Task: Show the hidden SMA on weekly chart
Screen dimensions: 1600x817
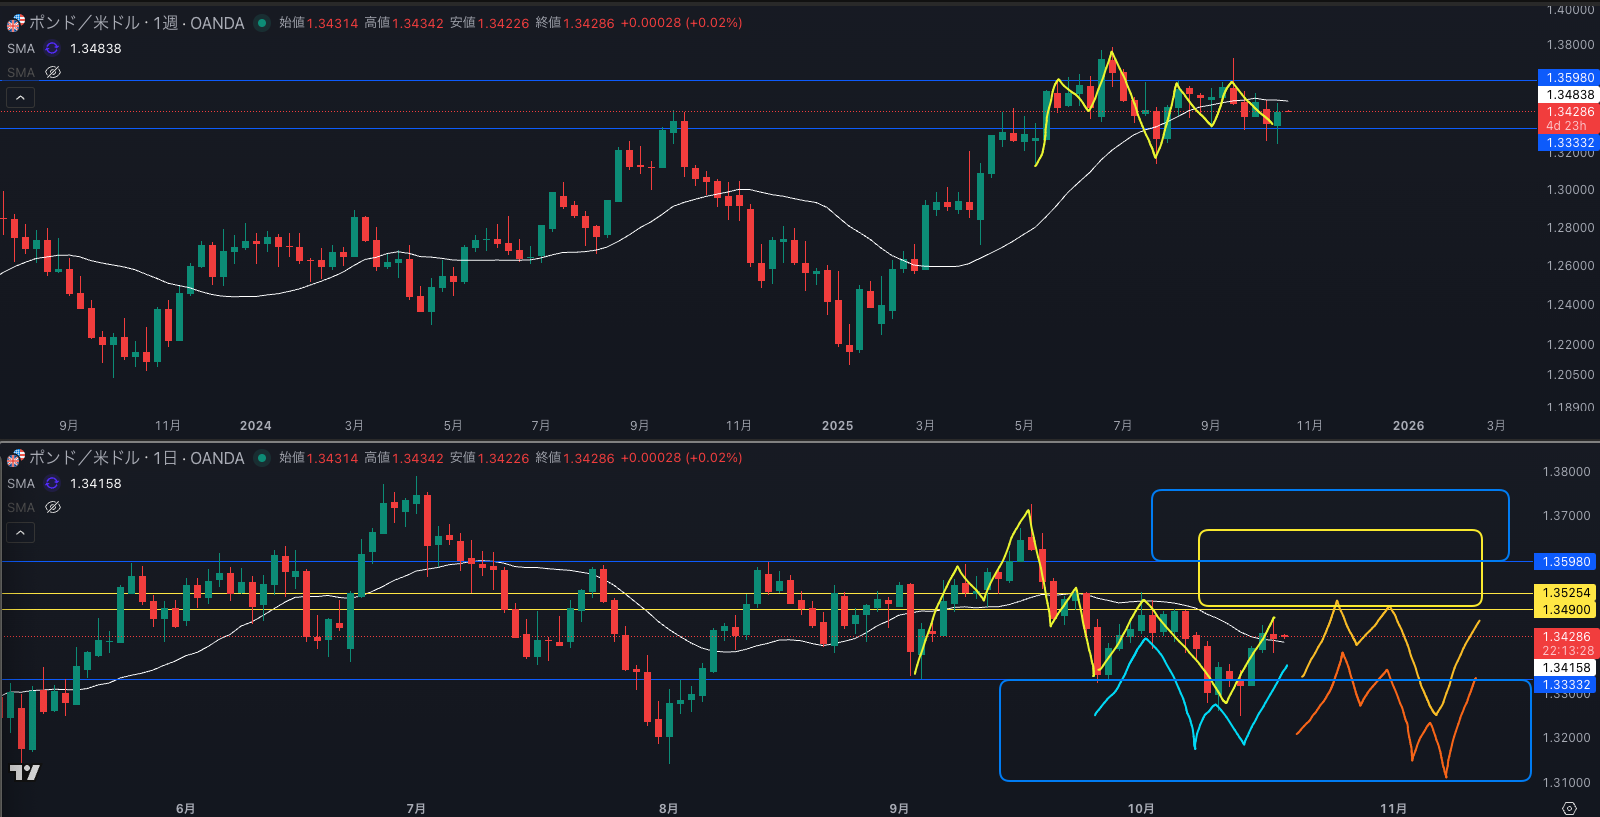Action: pos(54,72)
